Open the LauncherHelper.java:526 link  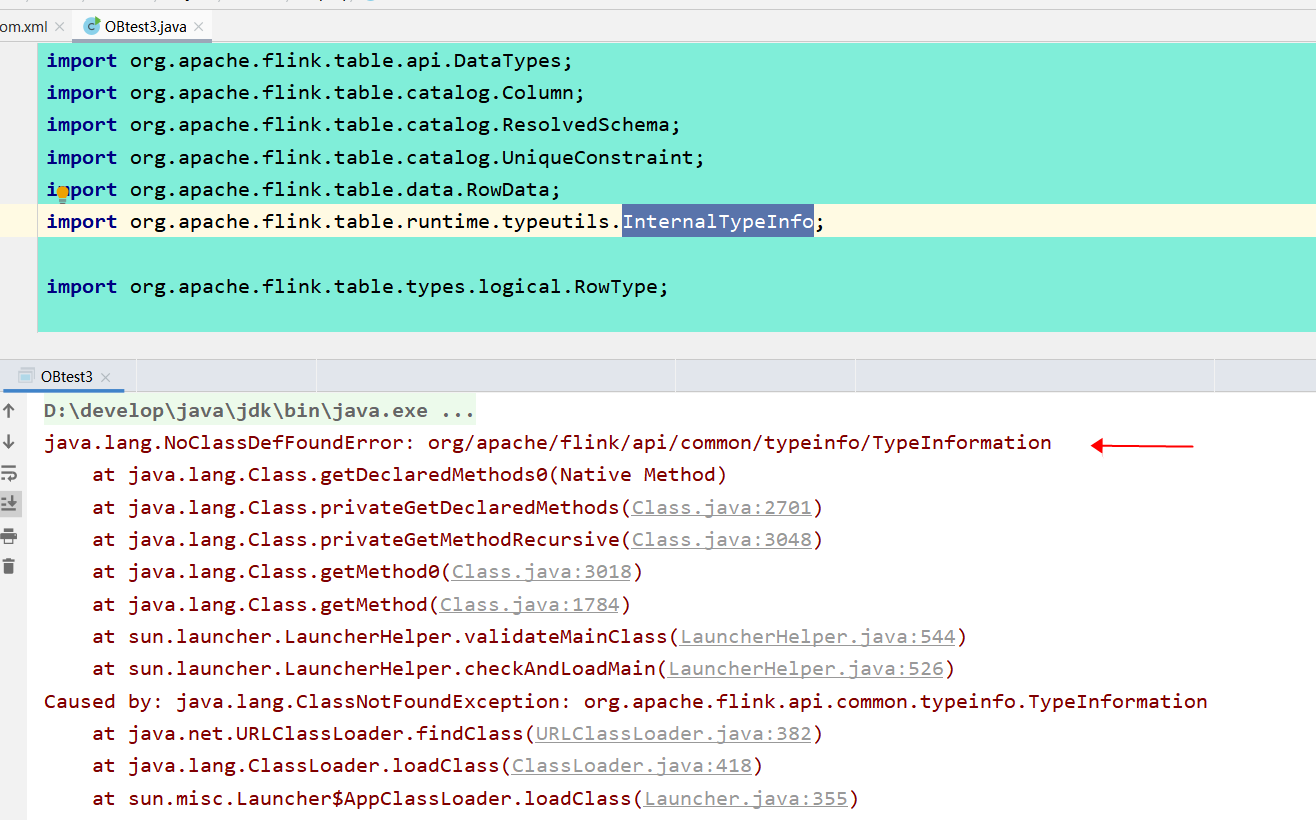coord(805,668)
